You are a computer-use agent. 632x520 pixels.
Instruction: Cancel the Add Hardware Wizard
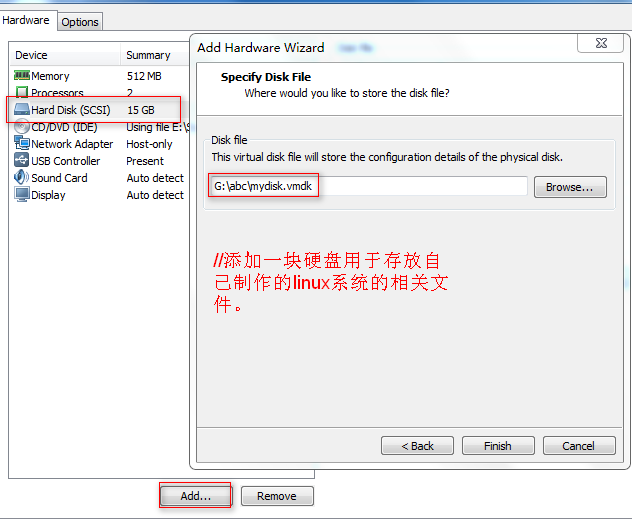pos(579,446)
